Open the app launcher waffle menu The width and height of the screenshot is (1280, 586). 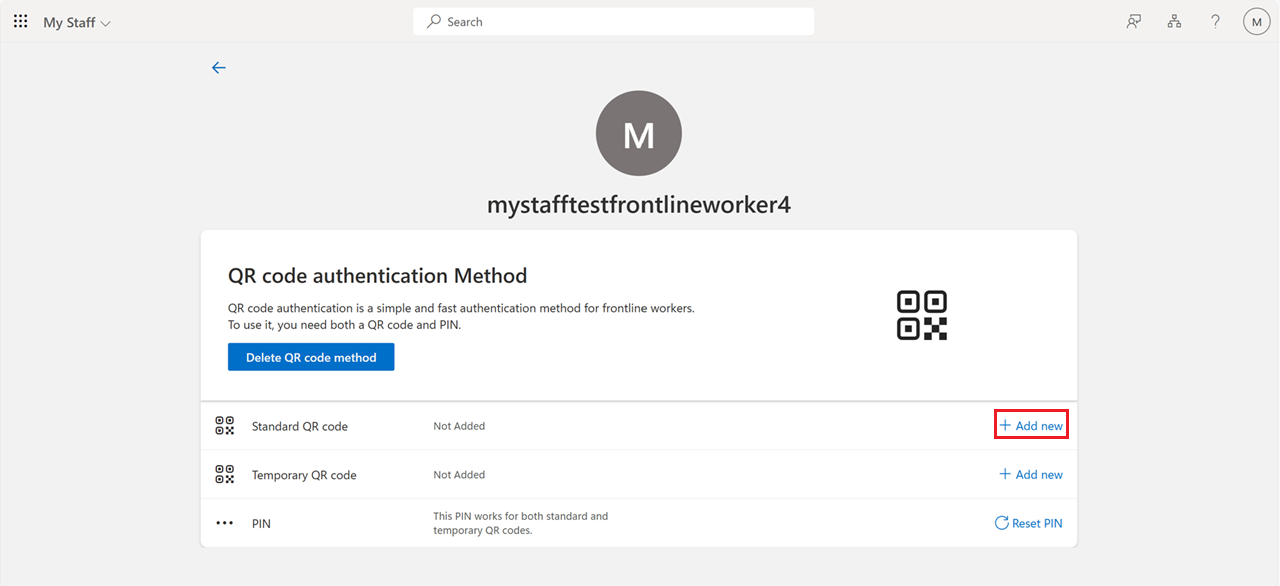(x=20, y=21)
